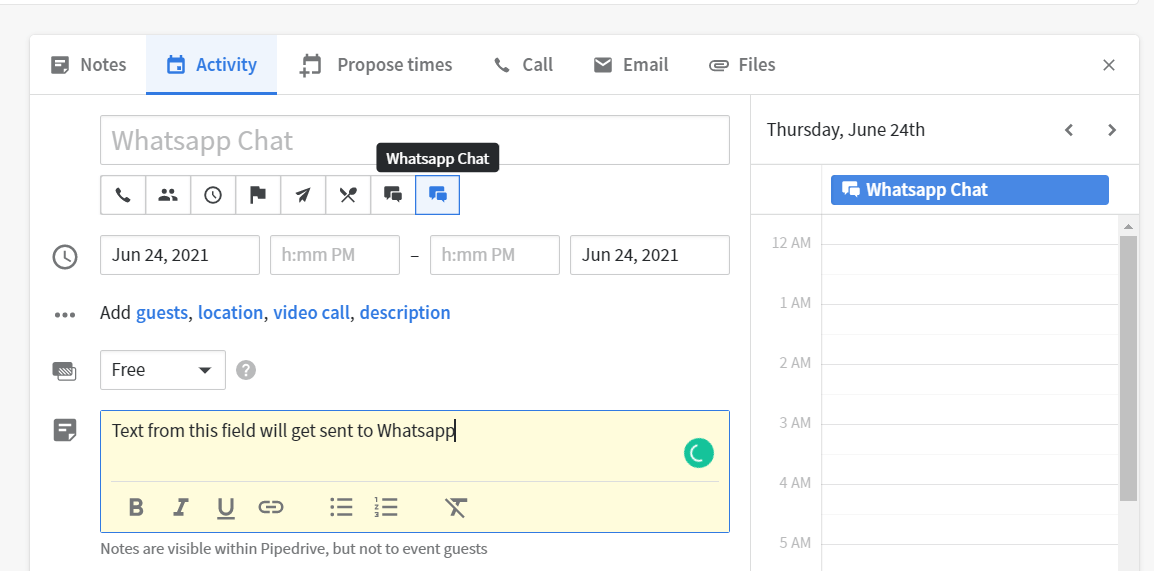This screenshot has width=1154, height=571.
Task: Add a location link
Action: [230, 313]
